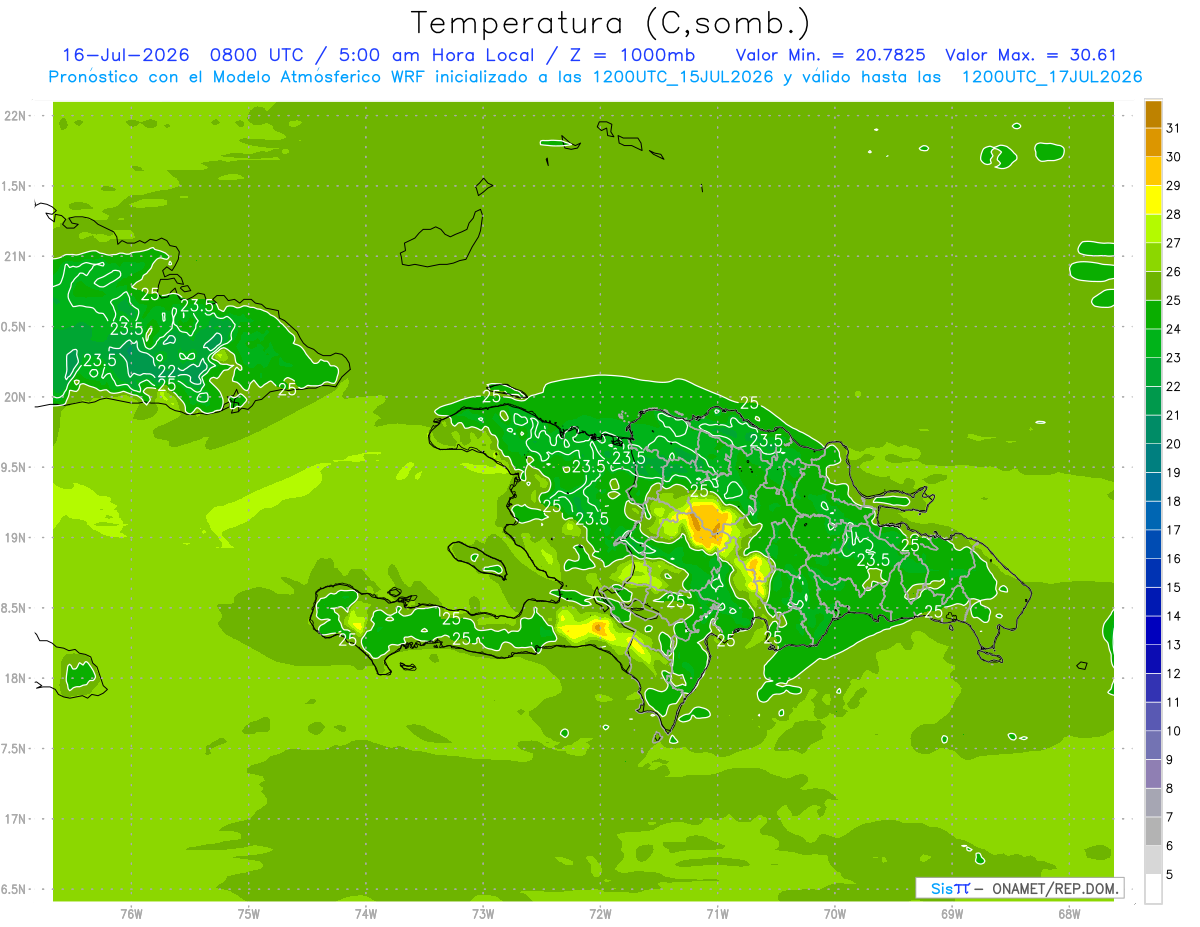This screenshot has height=927, width=1200.
Task: Click the "22N" latitude axis label
Action: coord(16,116)
